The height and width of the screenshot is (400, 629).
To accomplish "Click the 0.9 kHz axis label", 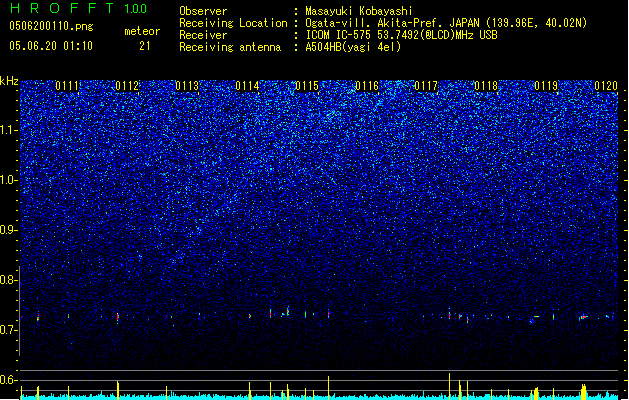I will 9,230.
